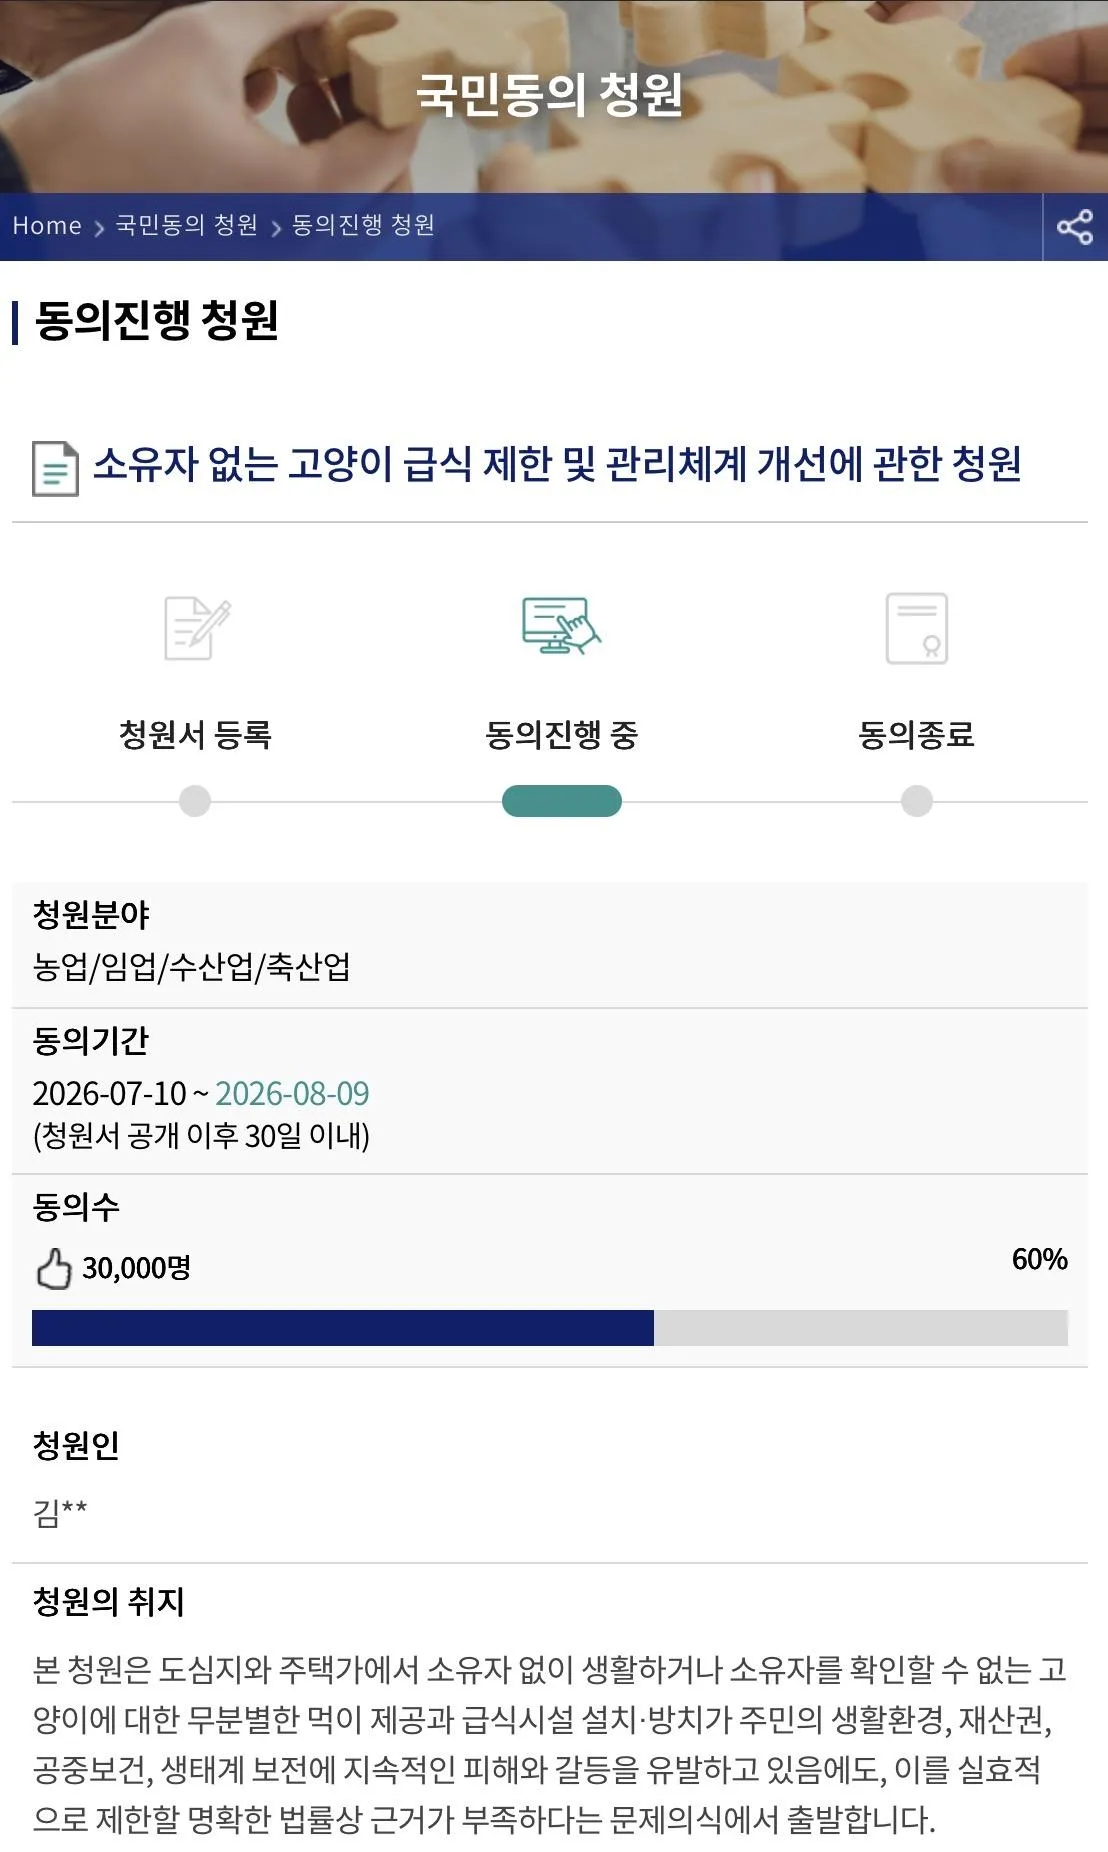1108x1852 pixels.
Task: Select the 동의종료 step label
Action: point(916,734)
